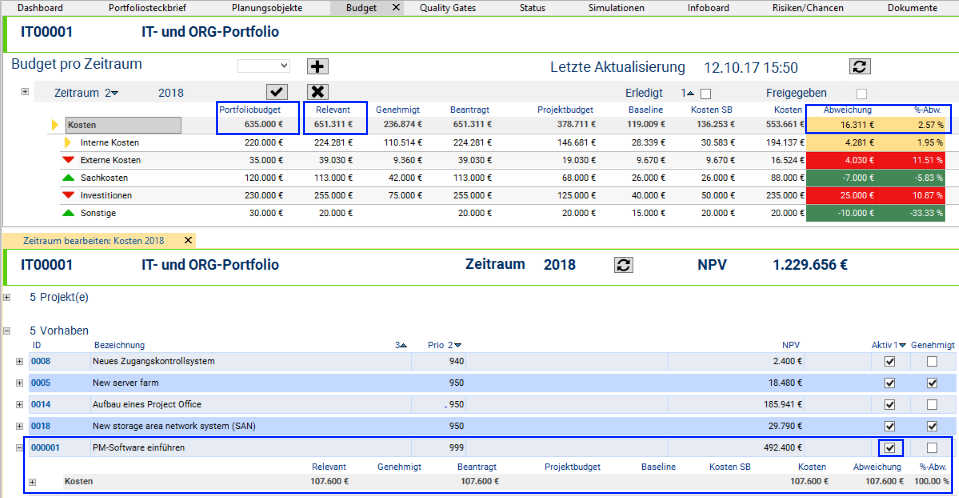
Task: Click the refresh icon next to Zeitraum 2018
Action: pyautogui.click(x=623, y=265)
